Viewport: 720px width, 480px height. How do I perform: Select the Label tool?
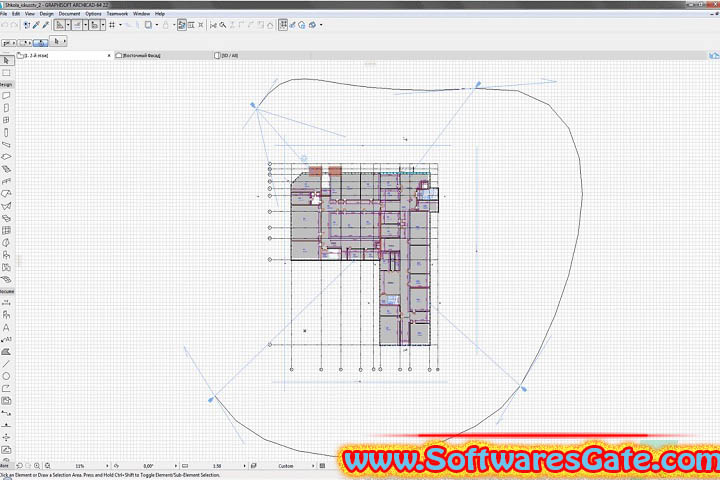pos(6,339)
